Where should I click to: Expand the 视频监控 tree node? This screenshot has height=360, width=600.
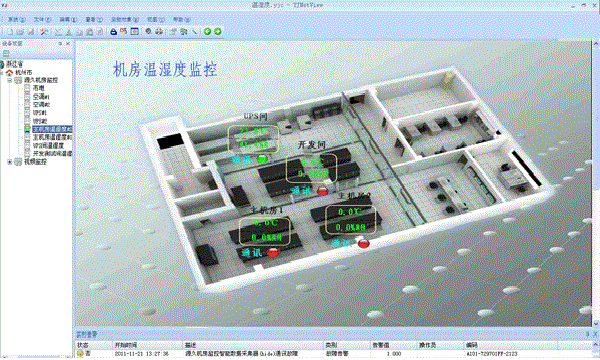point(10,162)
